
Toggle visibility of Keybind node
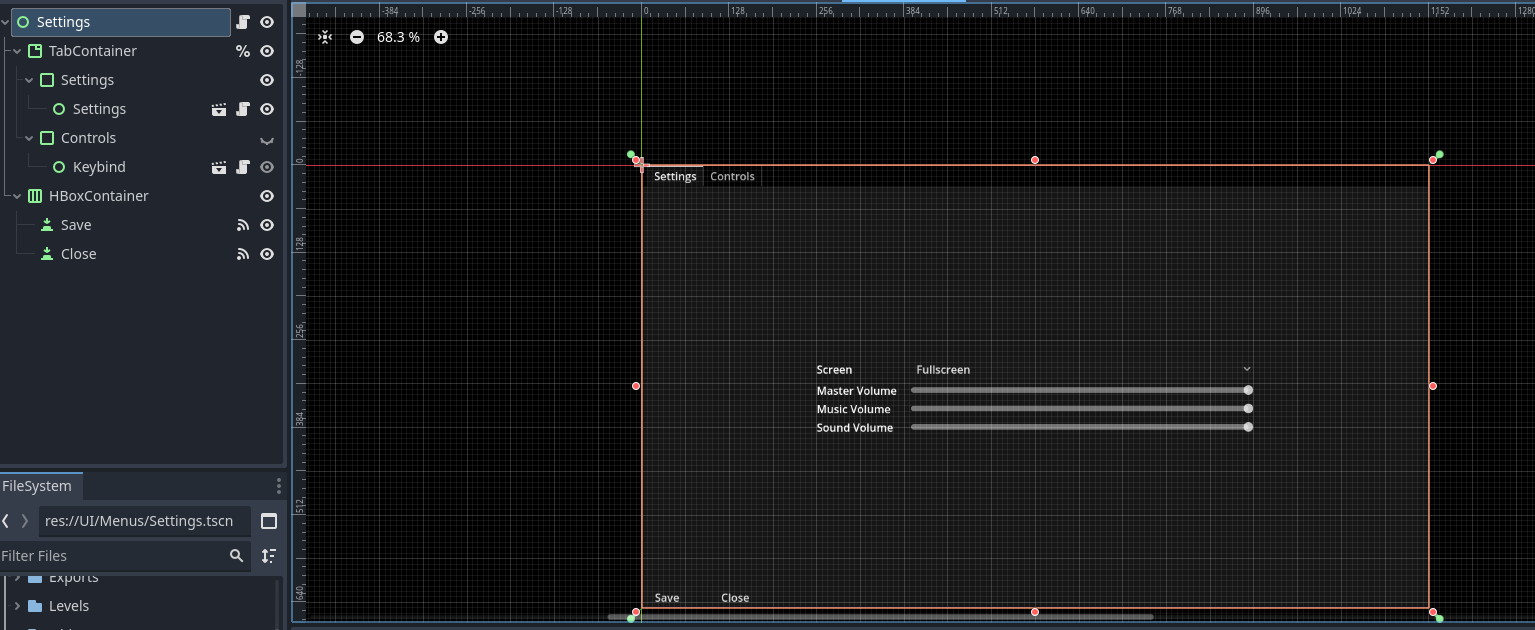point(267,167)
